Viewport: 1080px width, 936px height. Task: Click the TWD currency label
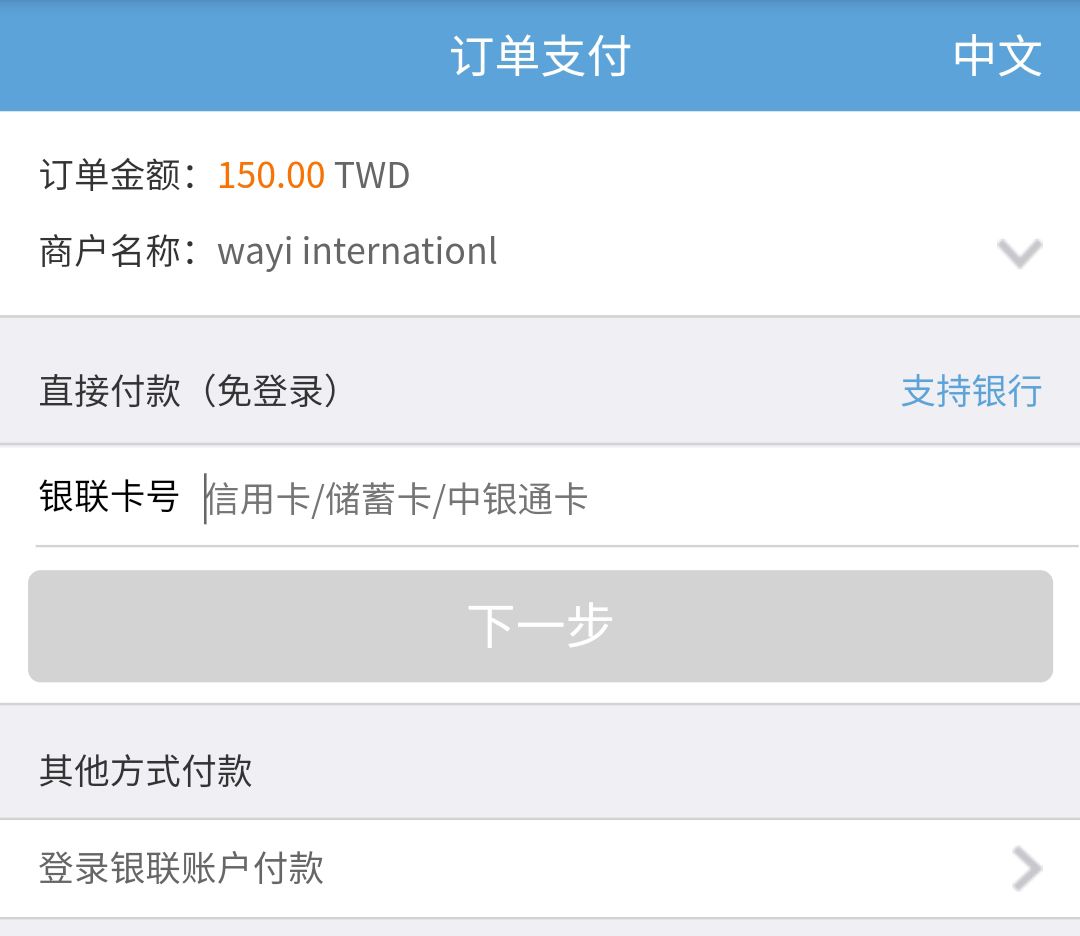(x=372, y=176)
